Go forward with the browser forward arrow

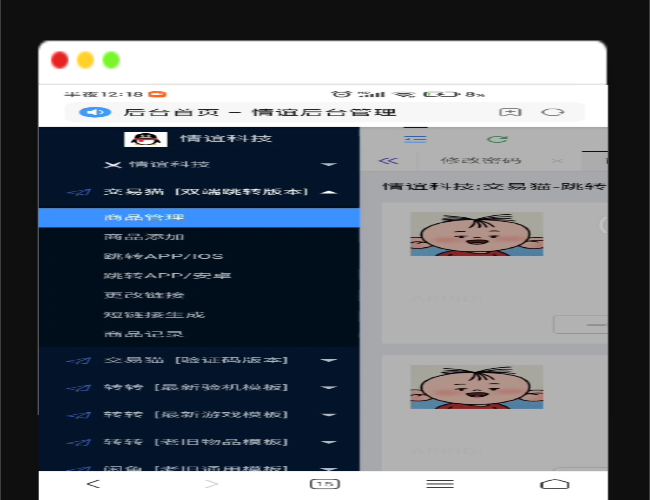pyautogui.click(x=211, y=484)
